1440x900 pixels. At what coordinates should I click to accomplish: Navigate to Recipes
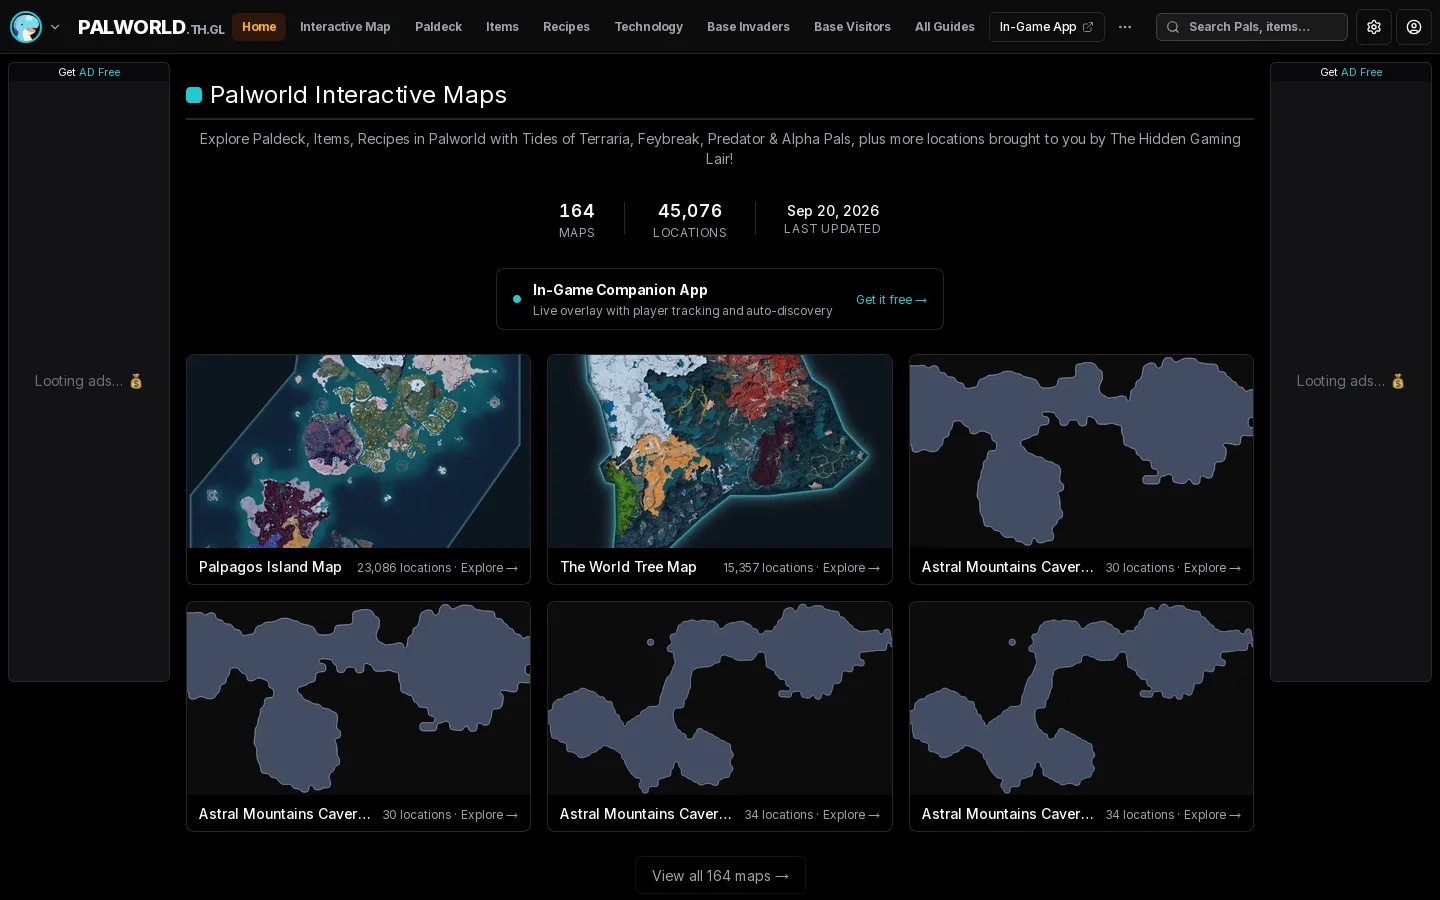click(566, 27)
